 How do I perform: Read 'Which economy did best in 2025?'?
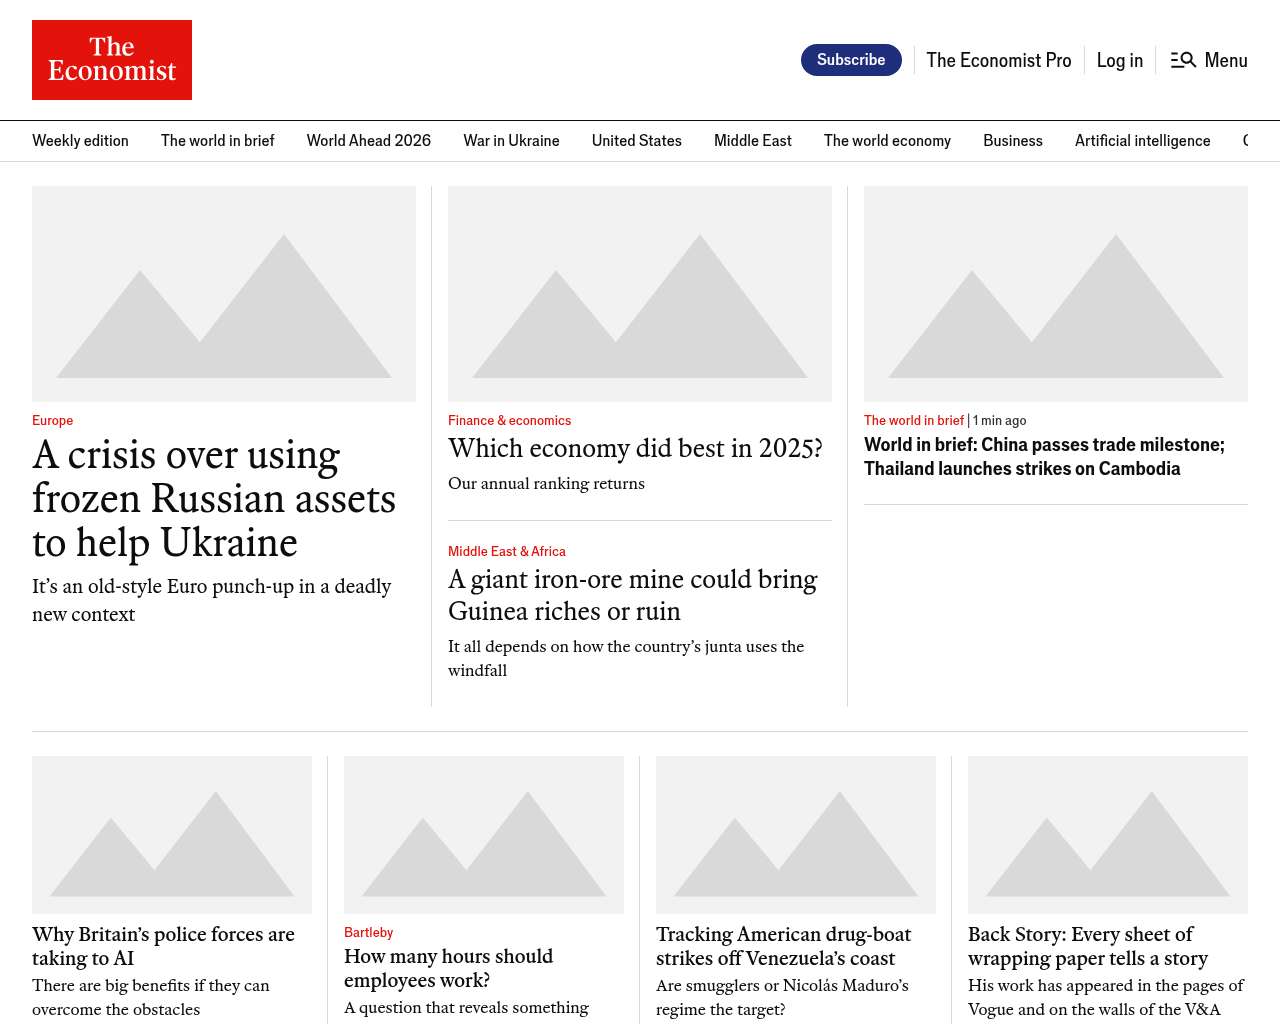(635, 449)
